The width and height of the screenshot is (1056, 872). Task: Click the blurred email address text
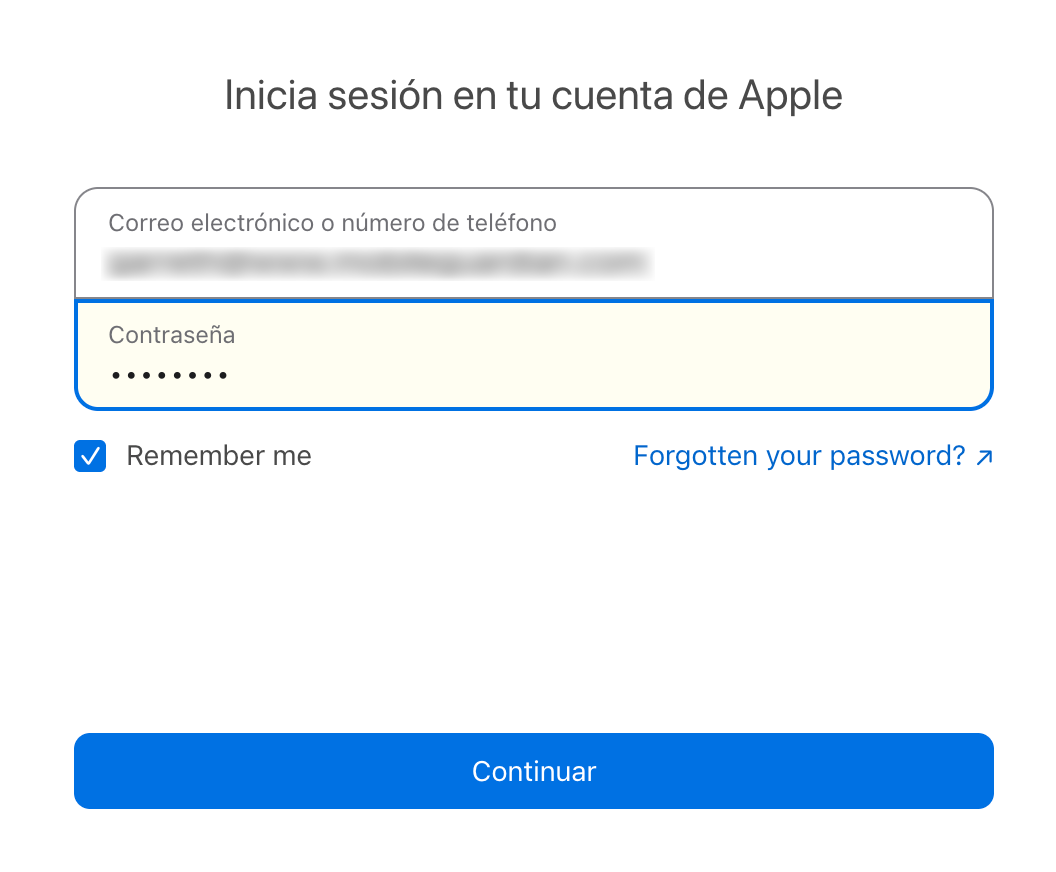(378, 264)
